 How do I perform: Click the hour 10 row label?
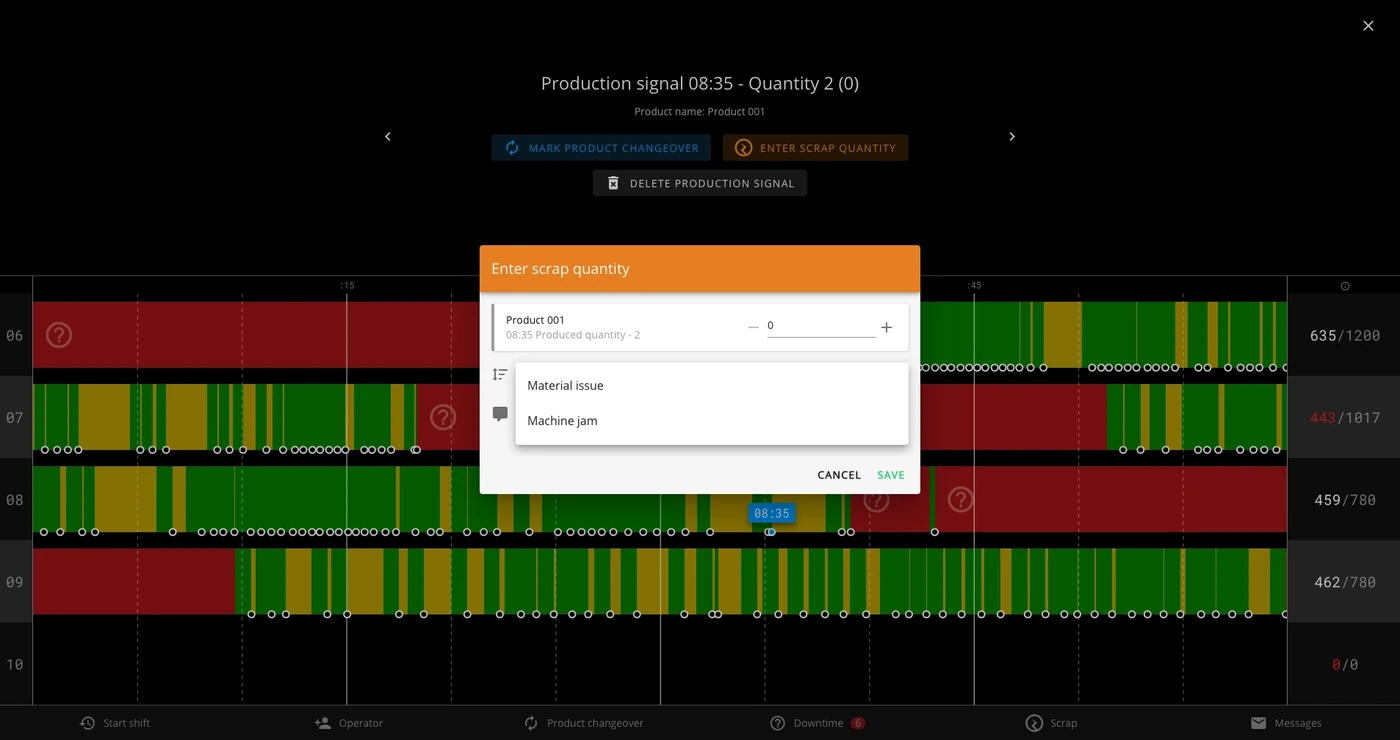tap(15, 664)
